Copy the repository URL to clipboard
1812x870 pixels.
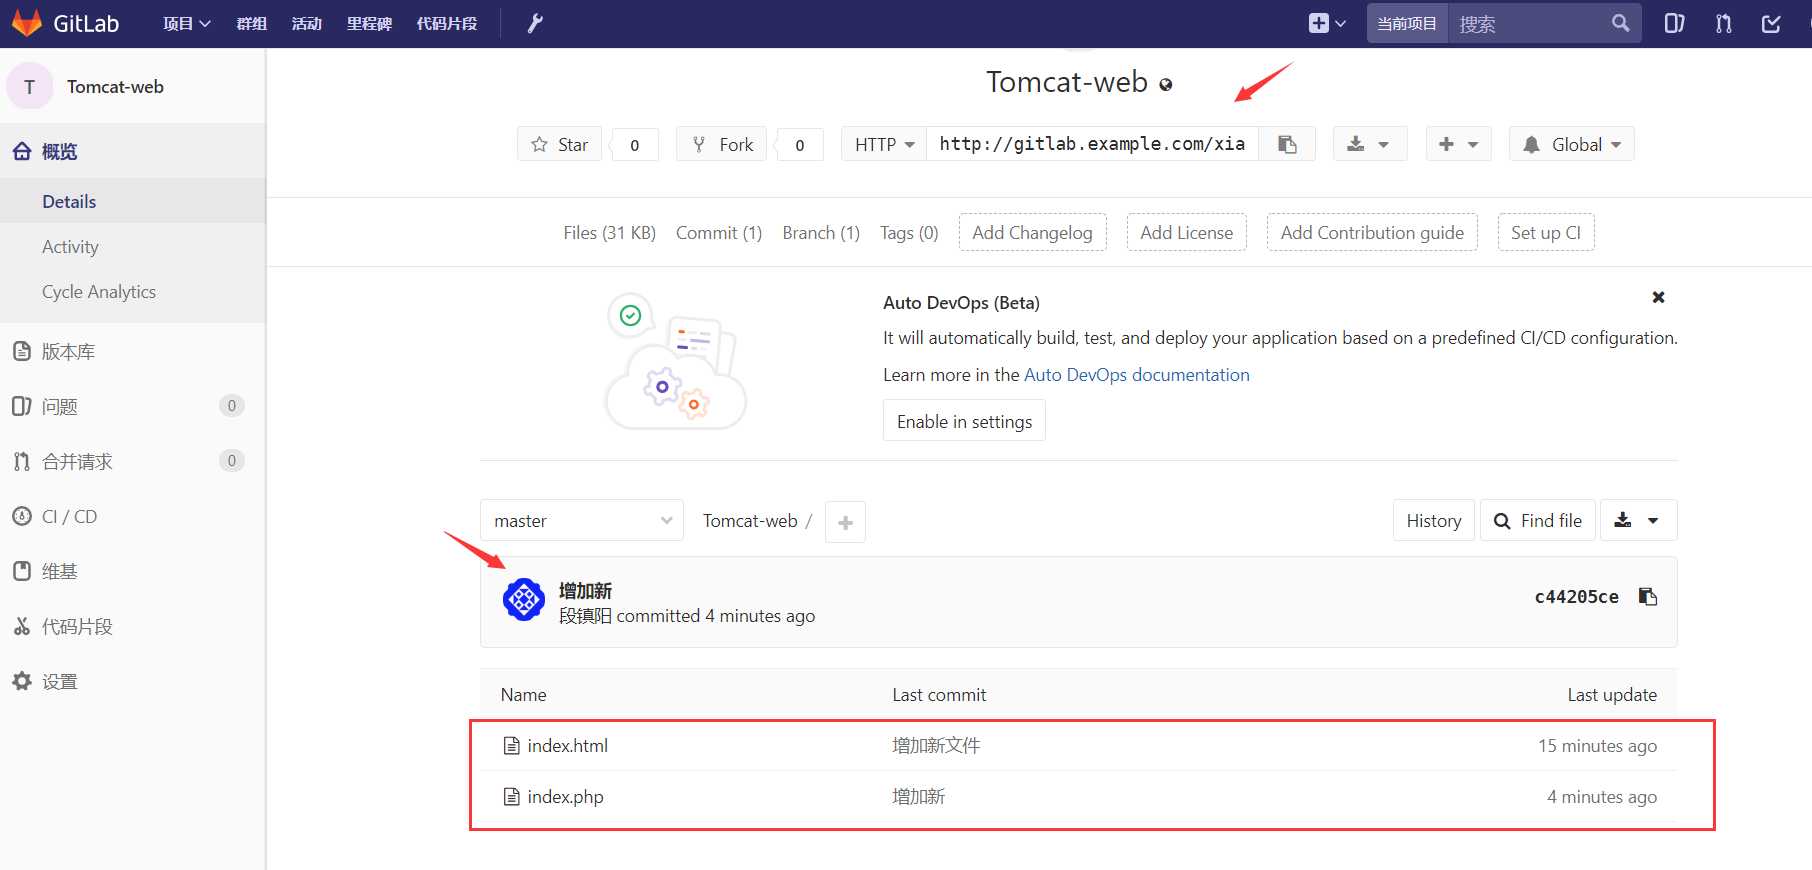click(1287, 144)
